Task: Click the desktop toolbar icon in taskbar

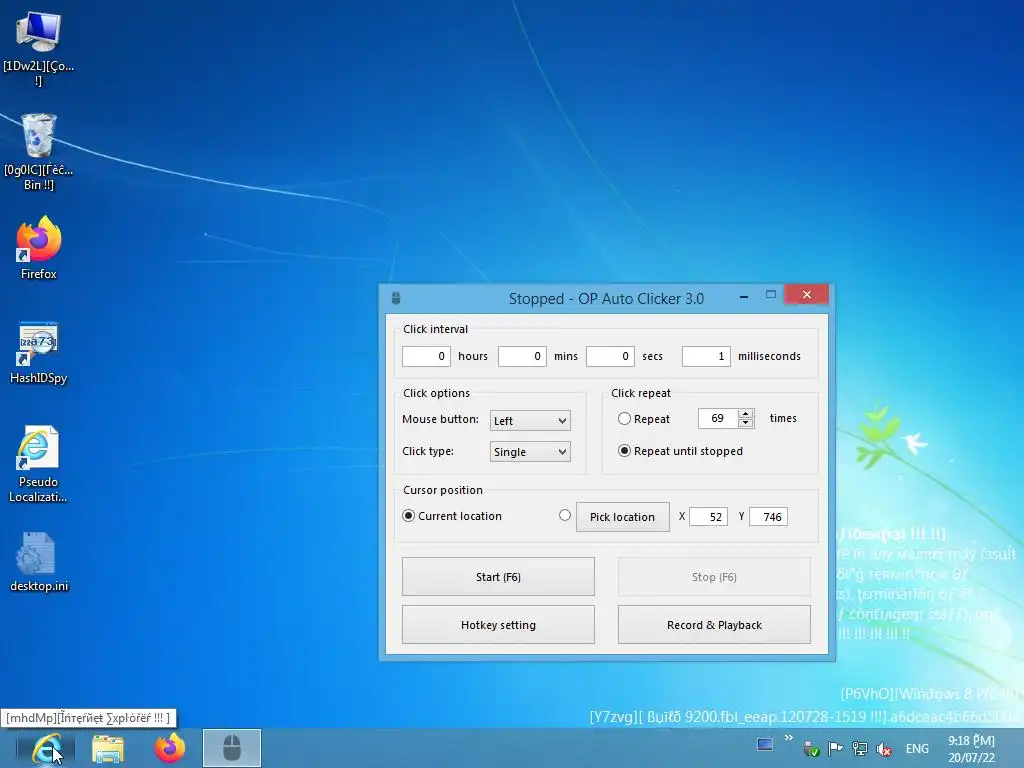Action: click(765, 744)
